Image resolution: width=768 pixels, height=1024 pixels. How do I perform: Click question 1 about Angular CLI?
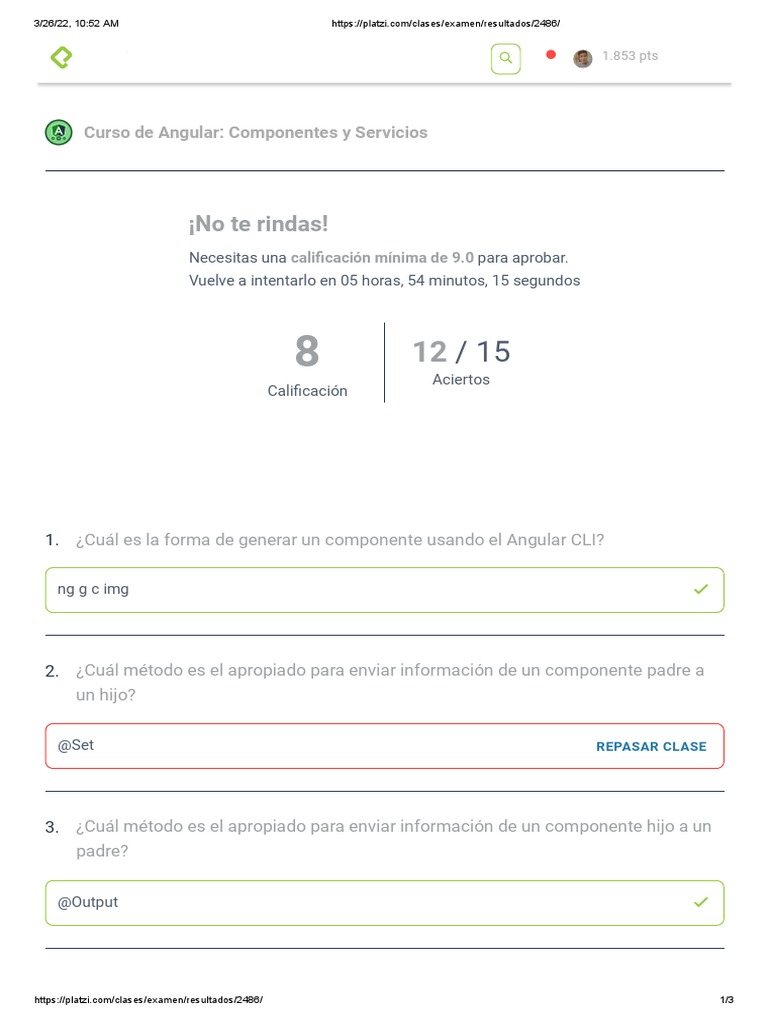tap(339, 540)
